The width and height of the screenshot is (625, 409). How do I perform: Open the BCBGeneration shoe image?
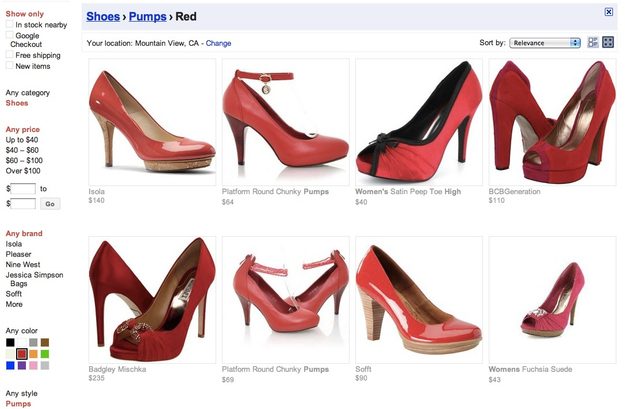pos(552,122)
